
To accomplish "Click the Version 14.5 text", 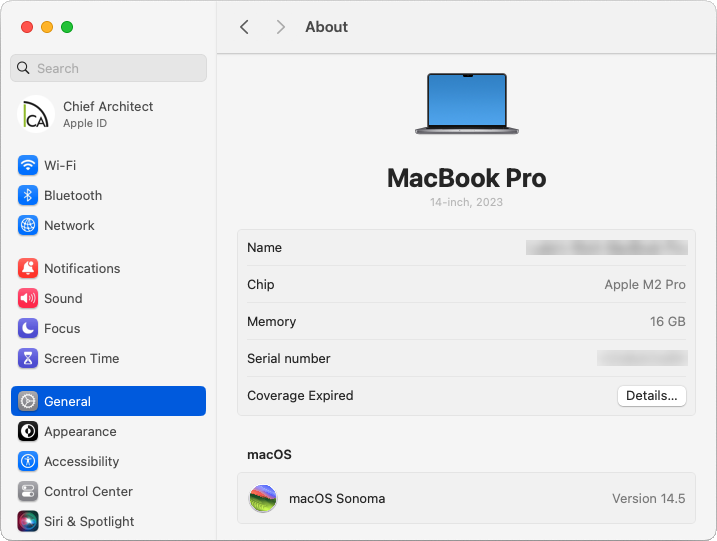I will (648, 498).
